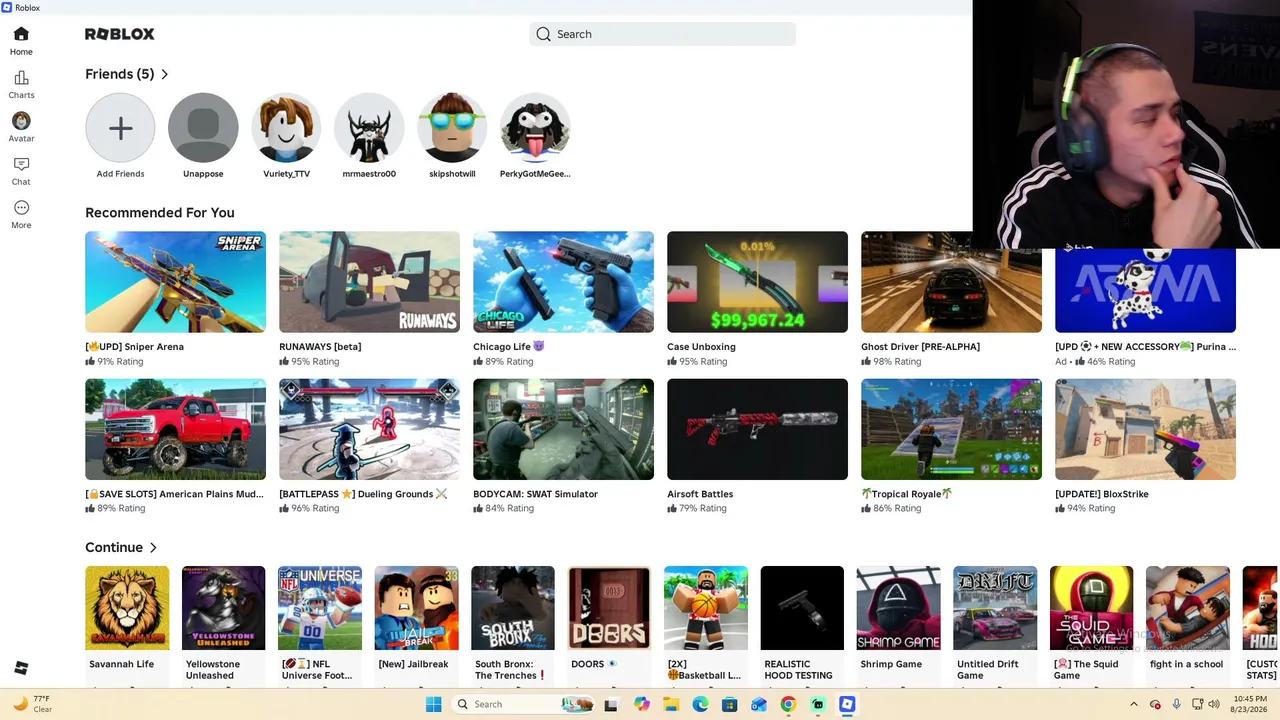Open friend Vuriety_TTV's avatar

click(286, 128)
